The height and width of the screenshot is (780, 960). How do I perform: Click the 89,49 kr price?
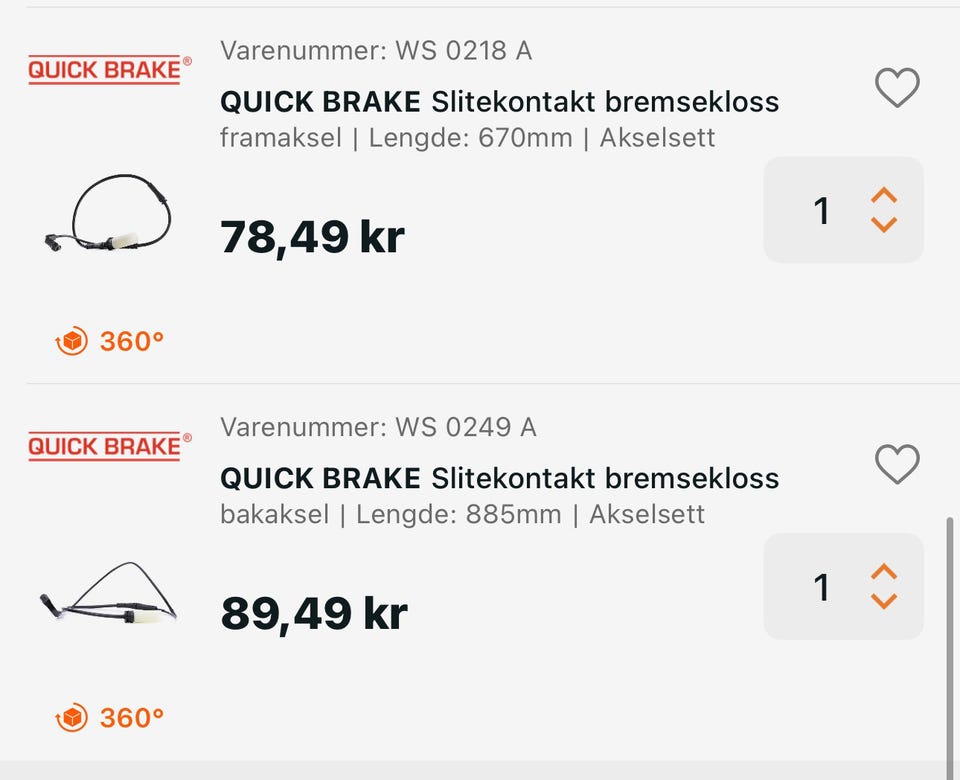(x=314, y=614)
